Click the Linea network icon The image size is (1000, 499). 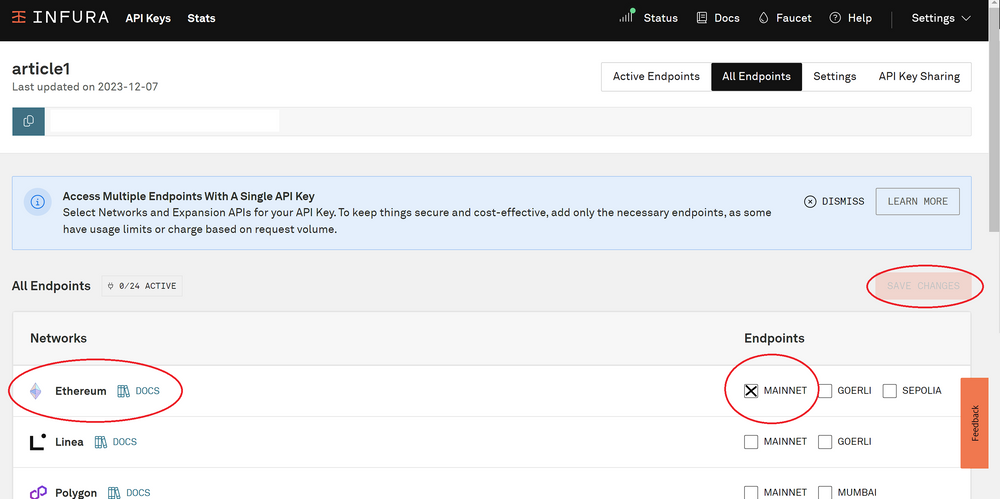[37, 442]
